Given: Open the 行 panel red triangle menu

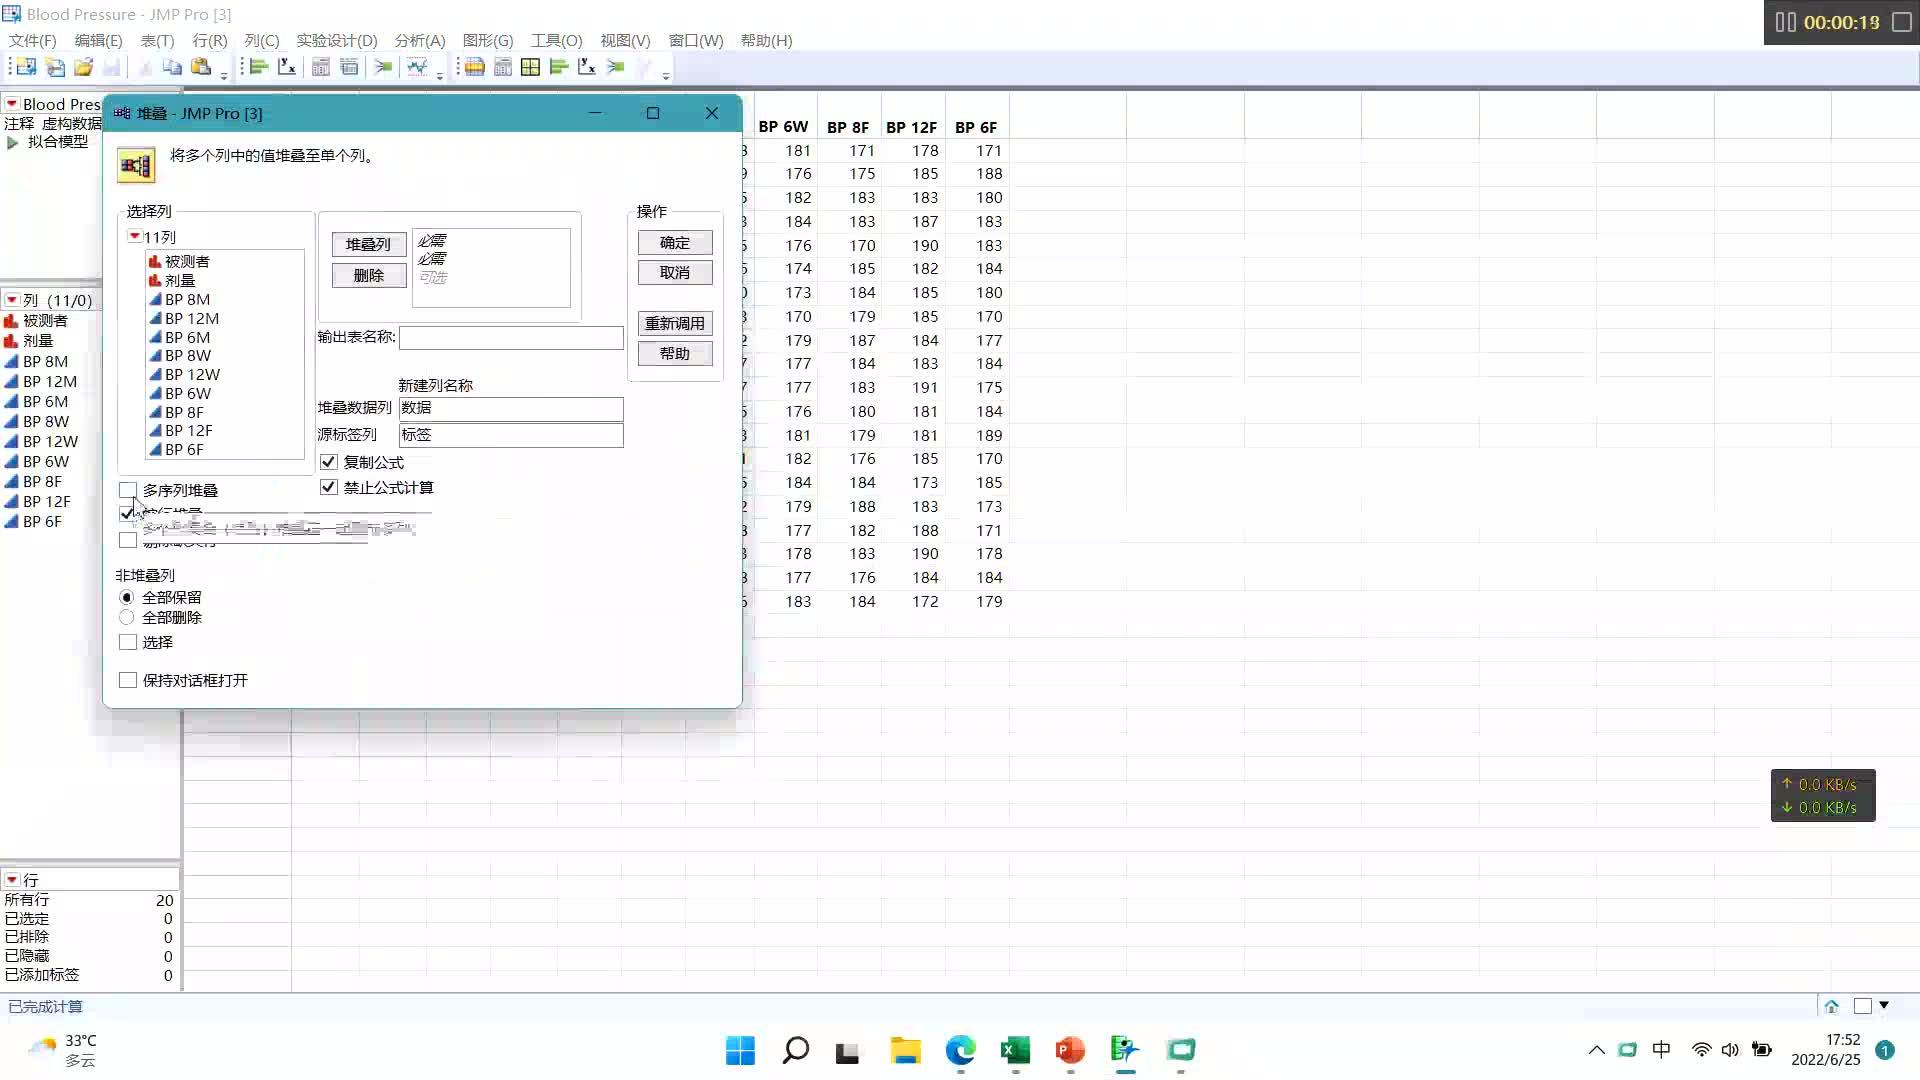Looking at the screenshot, I should [x=12, y=879].
